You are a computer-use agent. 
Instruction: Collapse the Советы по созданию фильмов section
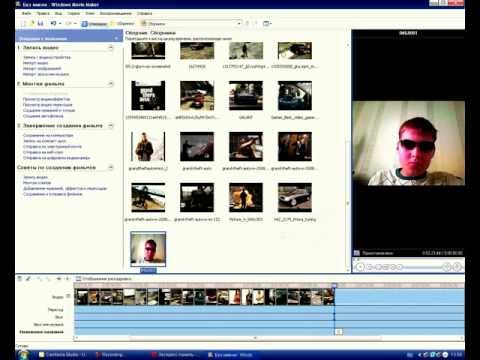pos(111,167)
